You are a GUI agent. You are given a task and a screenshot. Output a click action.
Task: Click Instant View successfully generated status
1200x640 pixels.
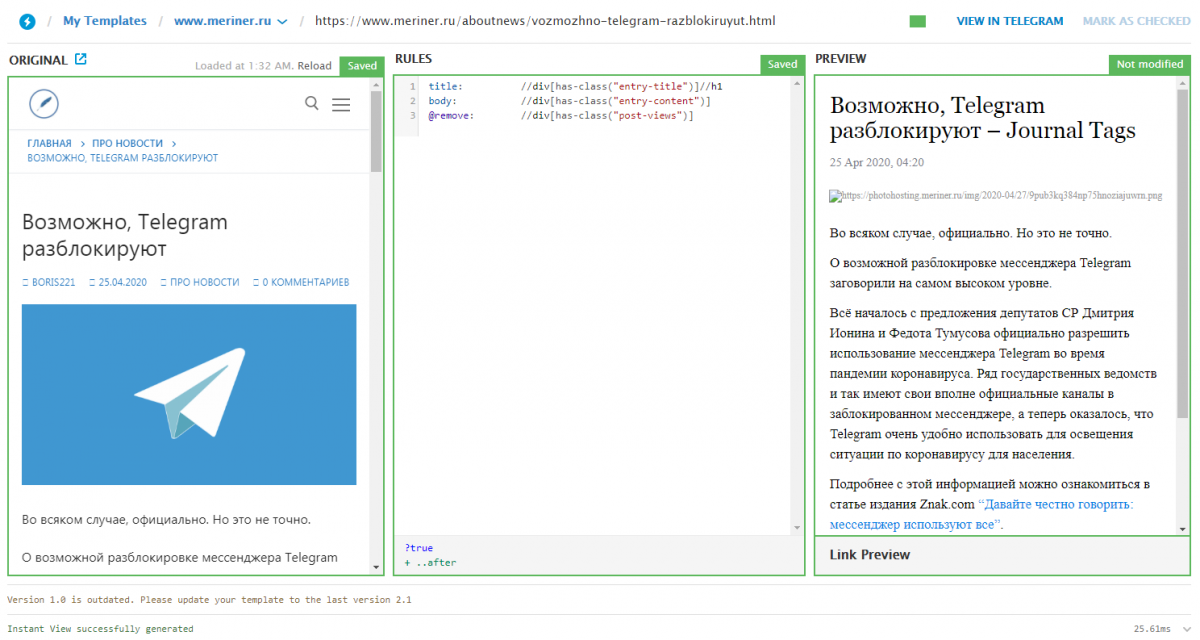pos(100,629)
